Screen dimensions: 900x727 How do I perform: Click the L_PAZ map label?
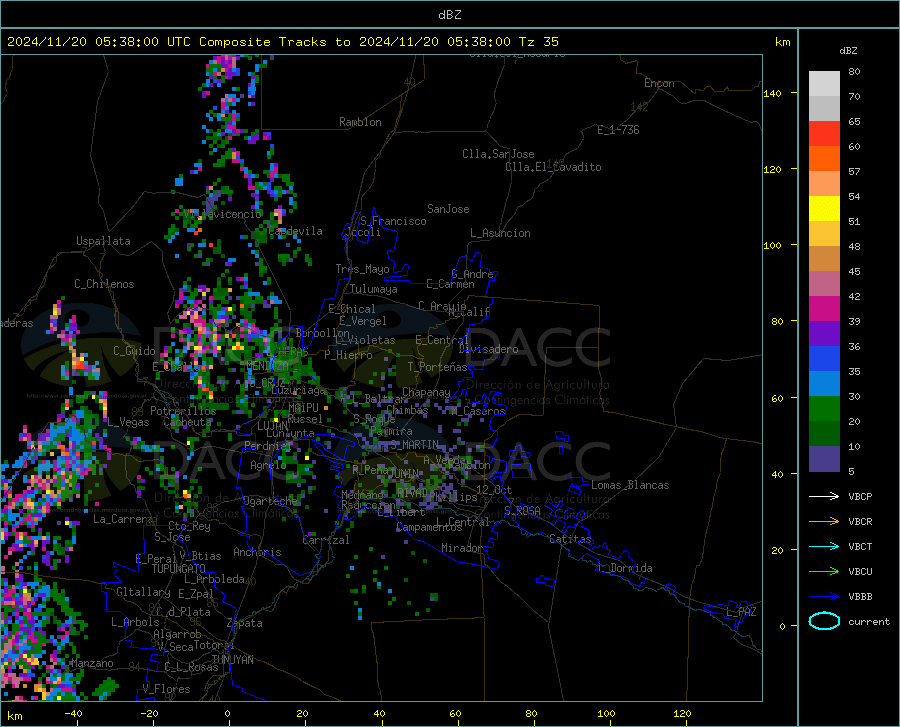click(x=741, y=612)
